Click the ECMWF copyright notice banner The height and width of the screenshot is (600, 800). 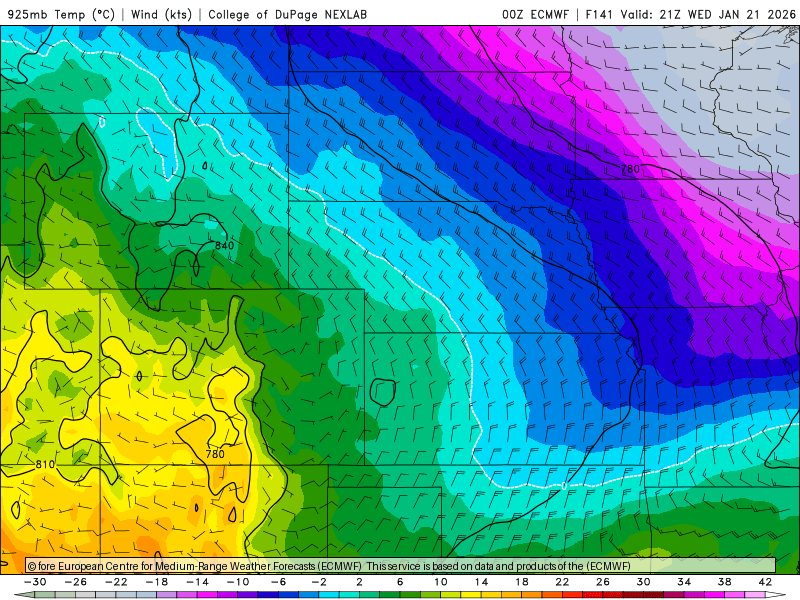tap(401, 566)
